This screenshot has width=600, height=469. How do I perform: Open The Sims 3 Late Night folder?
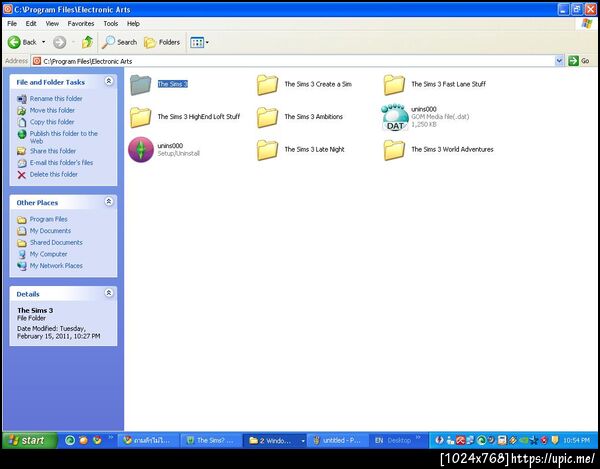click(267, 150)
